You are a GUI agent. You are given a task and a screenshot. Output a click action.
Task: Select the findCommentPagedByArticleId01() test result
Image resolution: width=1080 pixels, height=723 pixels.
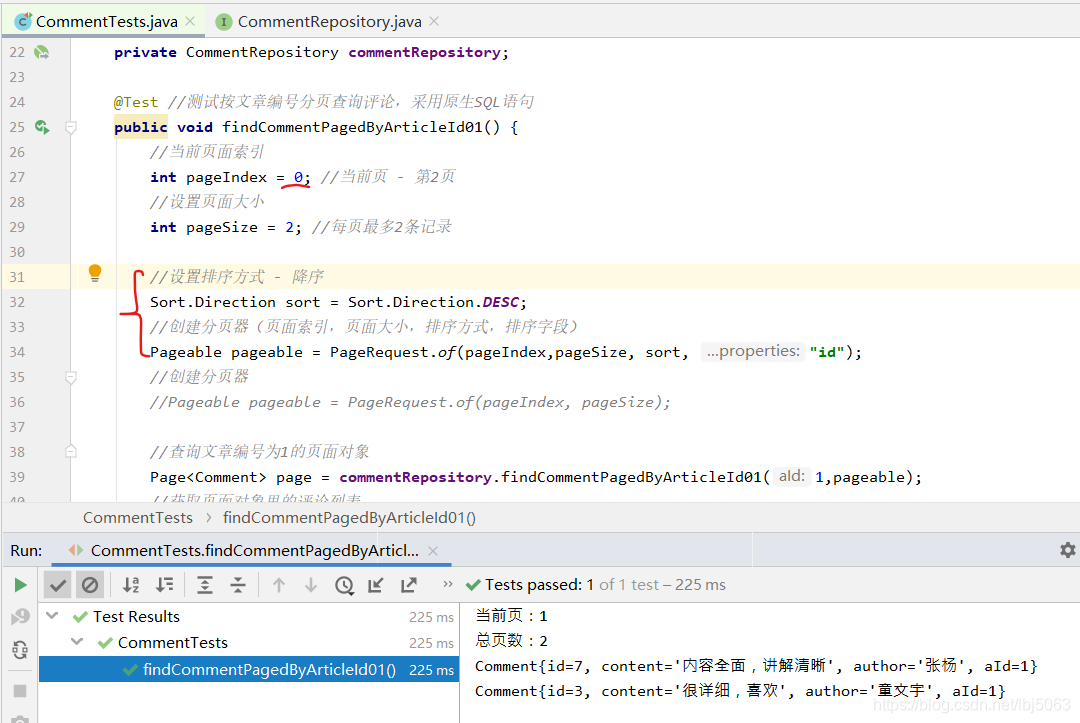pos(249,669)
